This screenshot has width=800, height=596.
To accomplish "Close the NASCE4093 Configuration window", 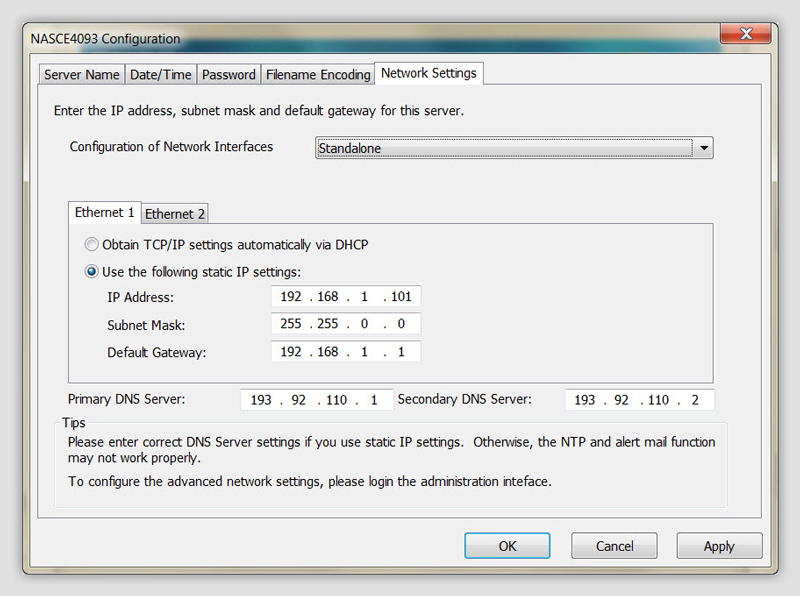I will coord(746,34).
